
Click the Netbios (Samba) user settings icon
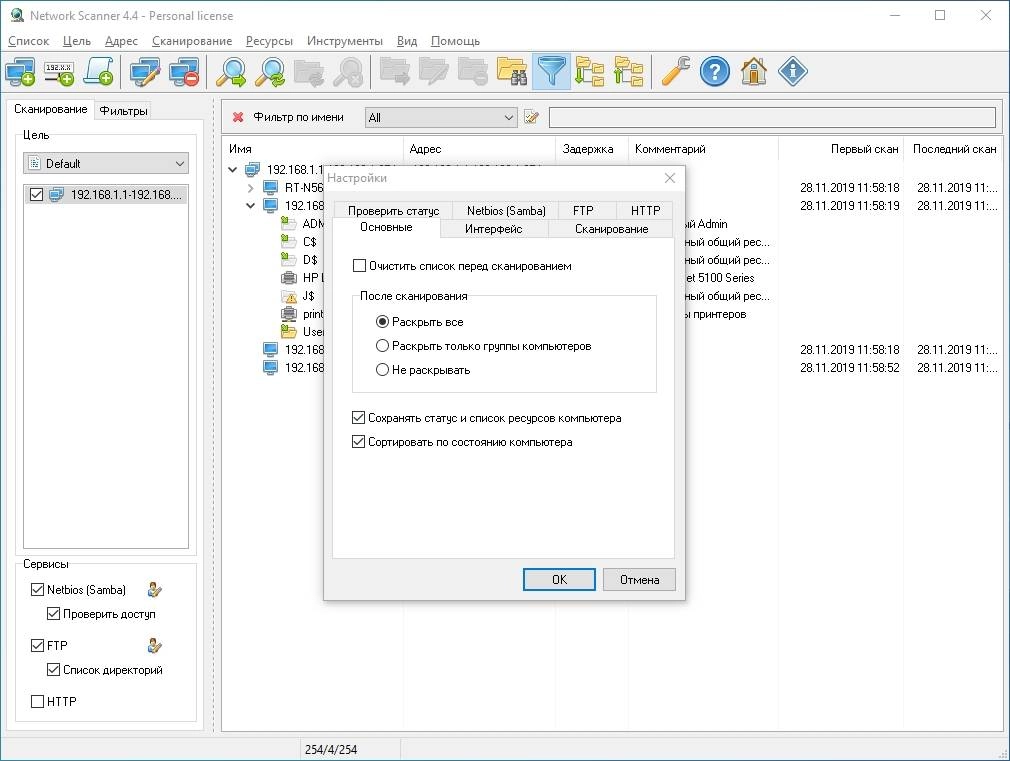[x=155, y=590]
